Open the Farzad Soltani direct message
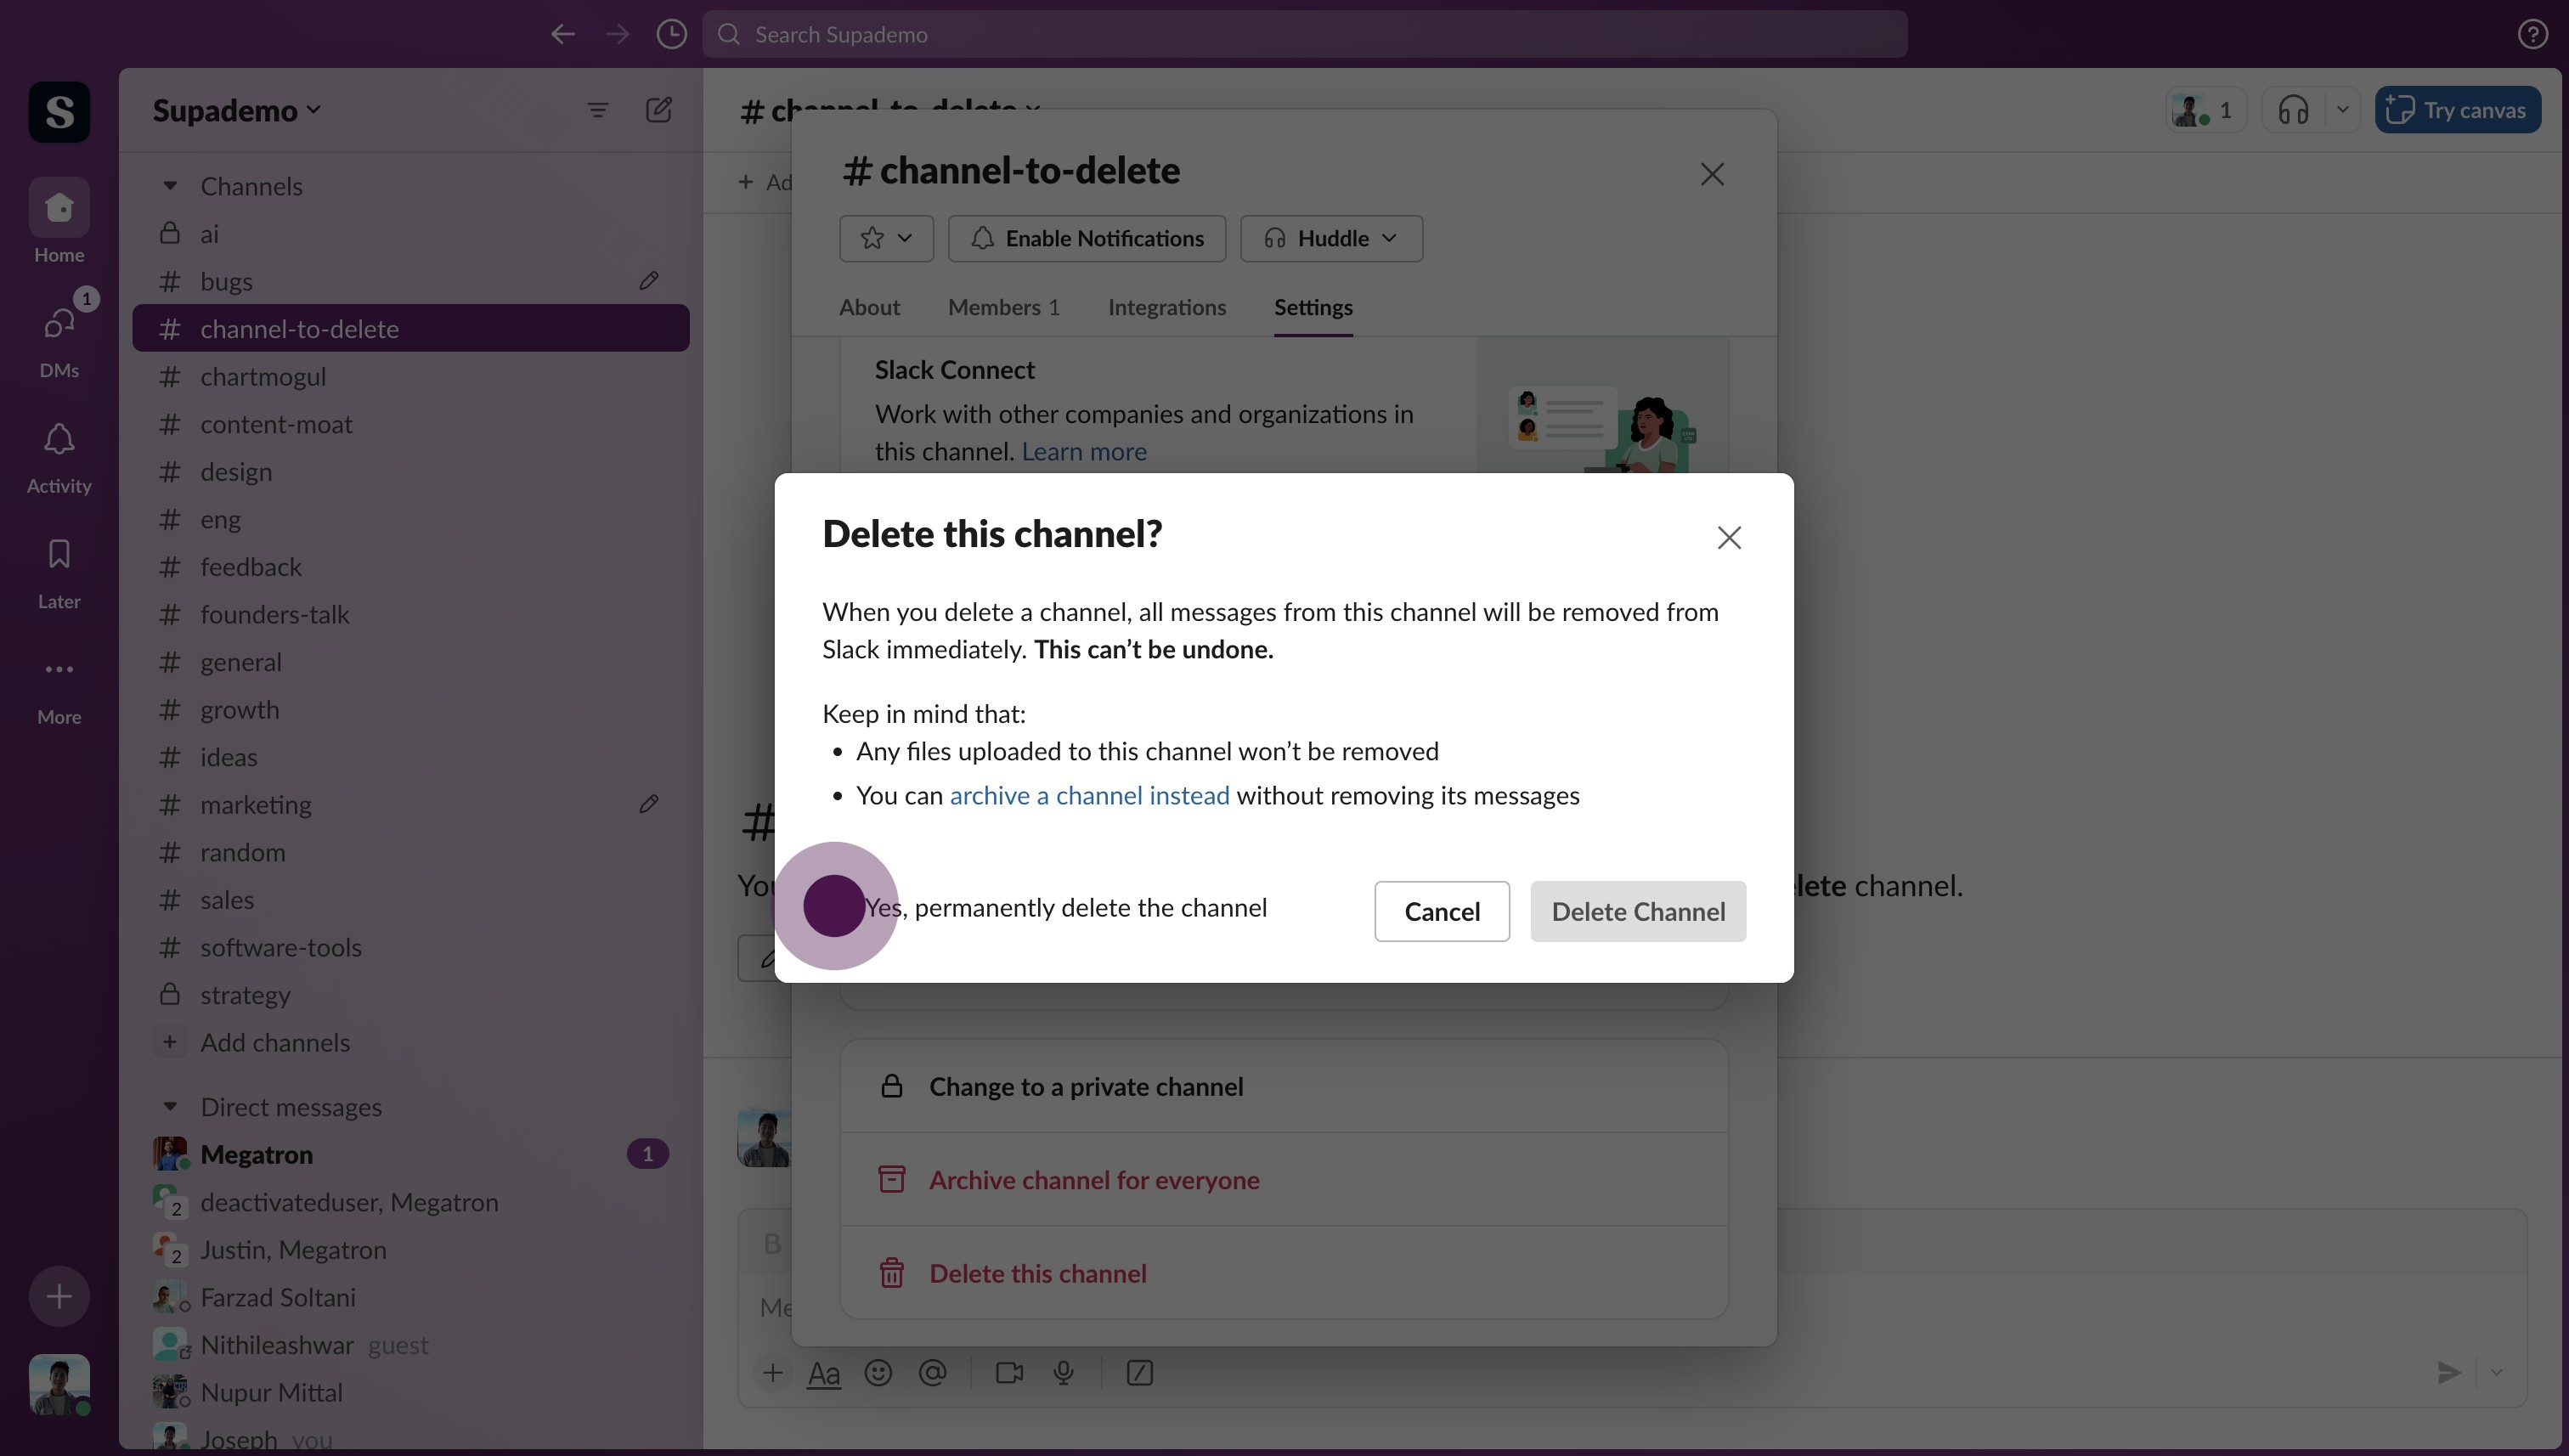 [410, 1297]
